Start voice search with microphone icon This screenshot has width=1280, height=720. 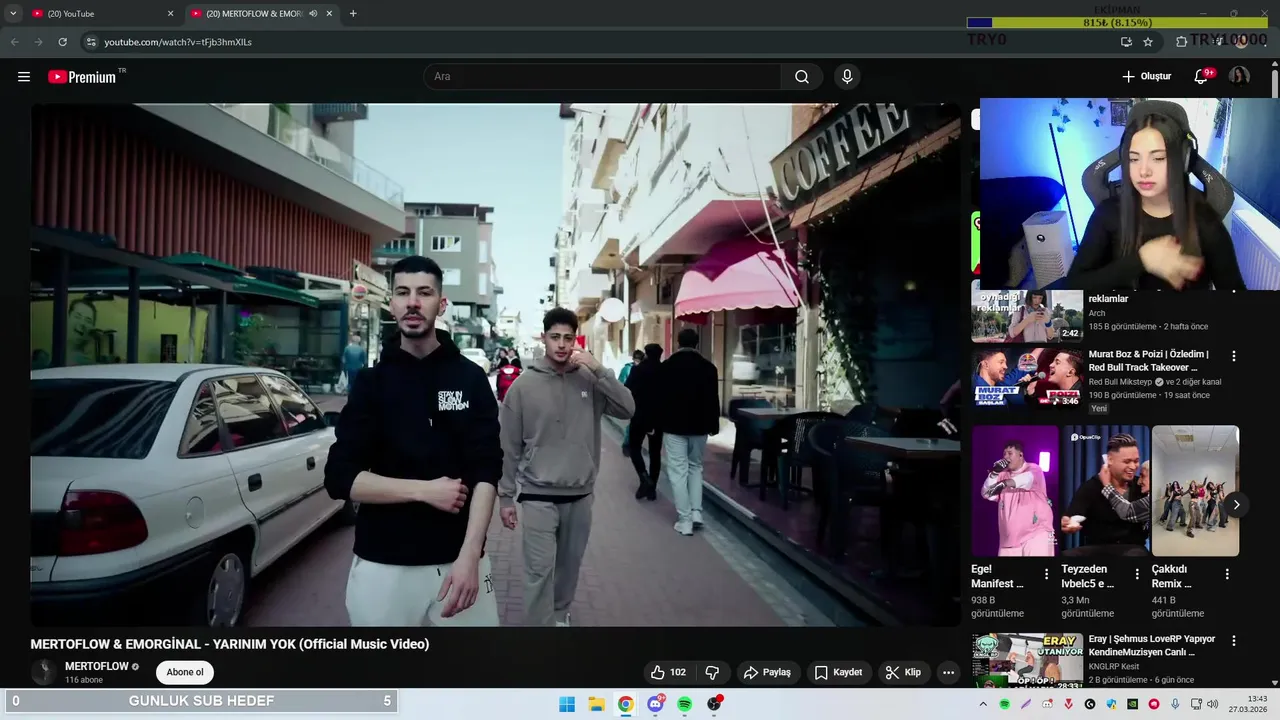pyautogui.click(x=847, y=77)
